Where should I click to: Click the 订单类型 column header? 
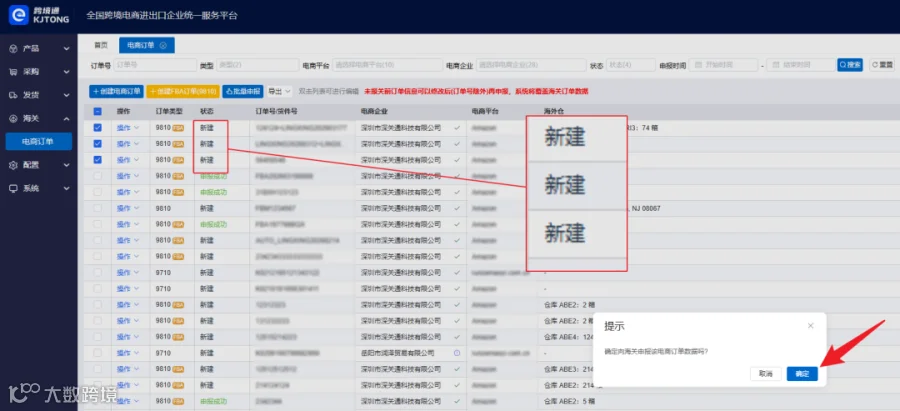point(169,111)
